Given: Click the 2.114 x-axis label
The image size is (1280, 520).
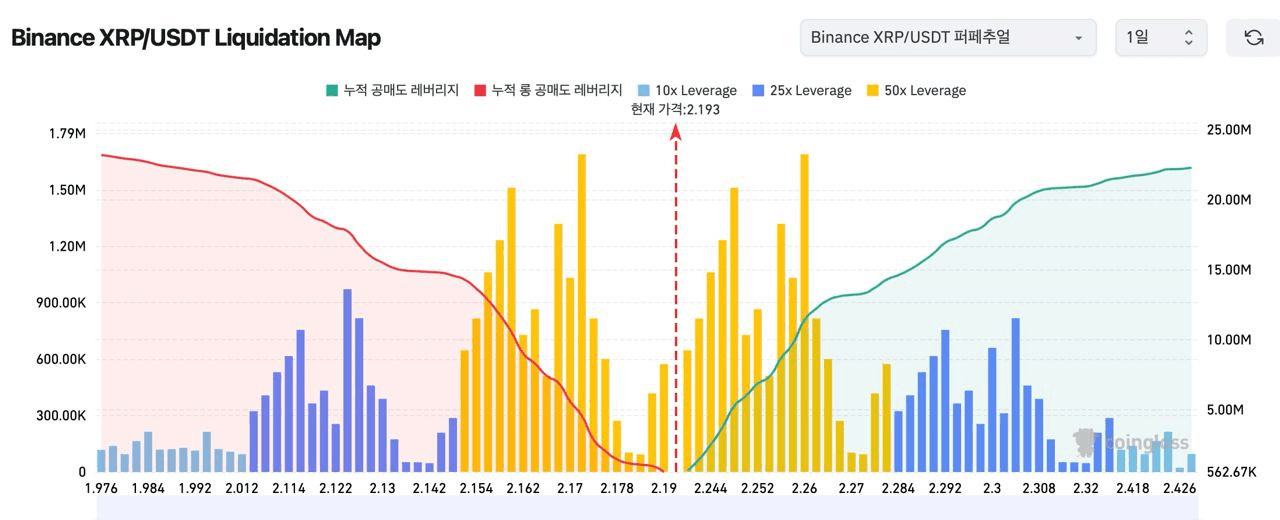Looking at the screenshot, I should pos(289,488).
